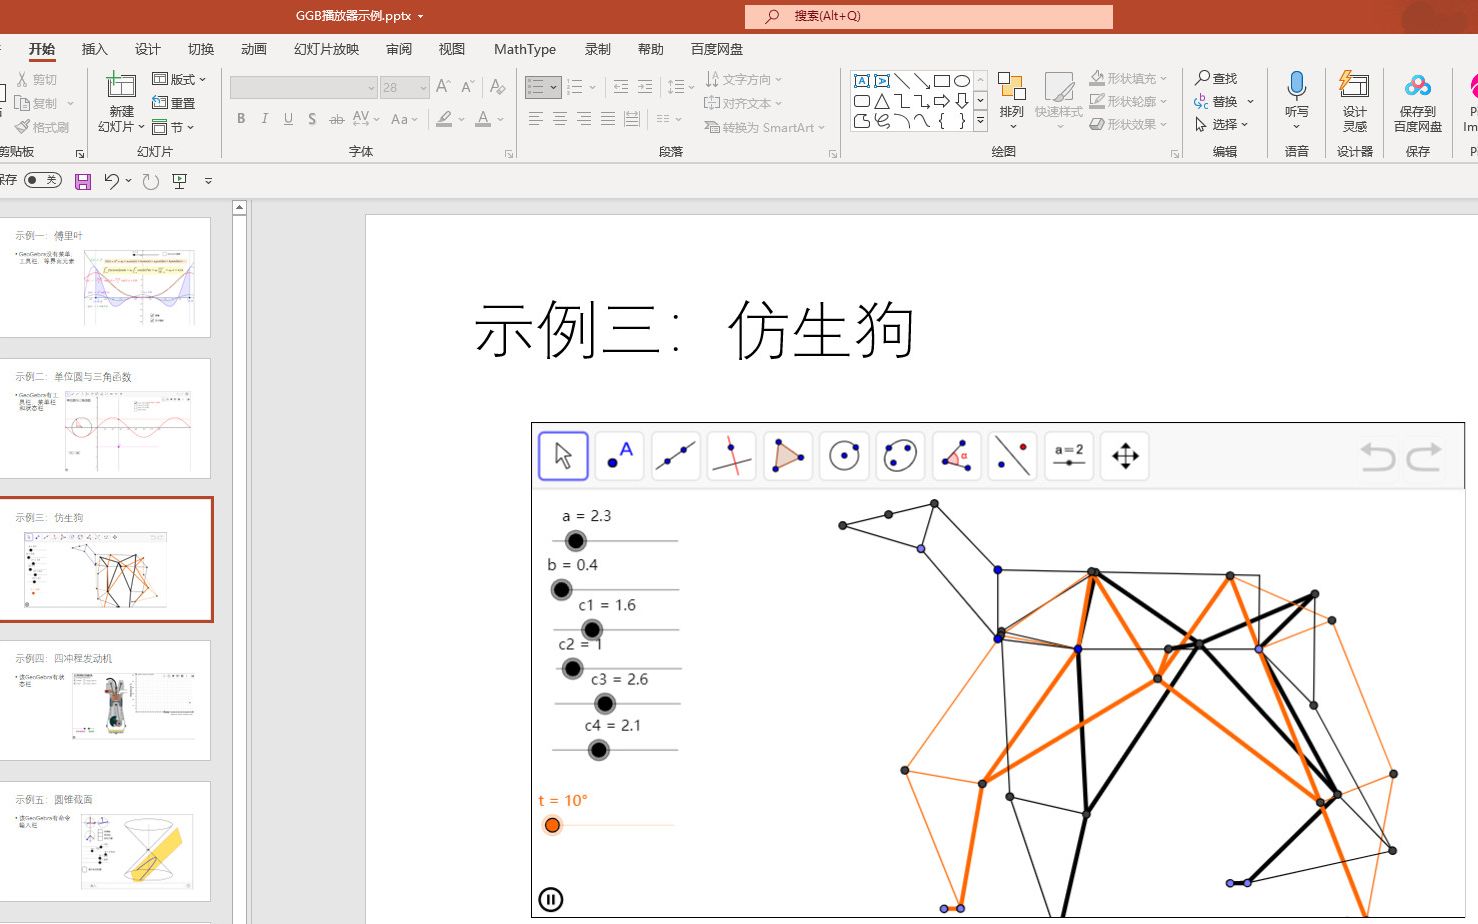Viewport: 1478px width, 924px height.
Task: Select the GeoGebra Line tool
Action: point(675,456)
